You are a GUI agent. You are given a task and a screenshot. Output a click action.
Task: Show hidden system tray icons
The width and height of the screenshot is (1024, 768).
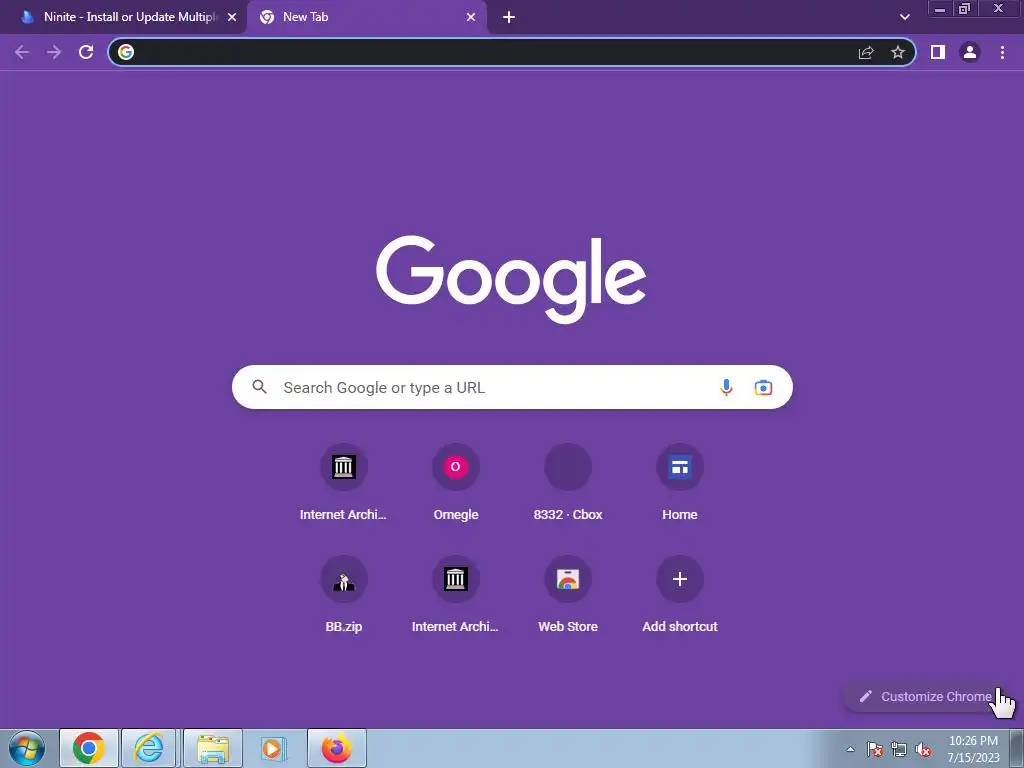(850, 749)
